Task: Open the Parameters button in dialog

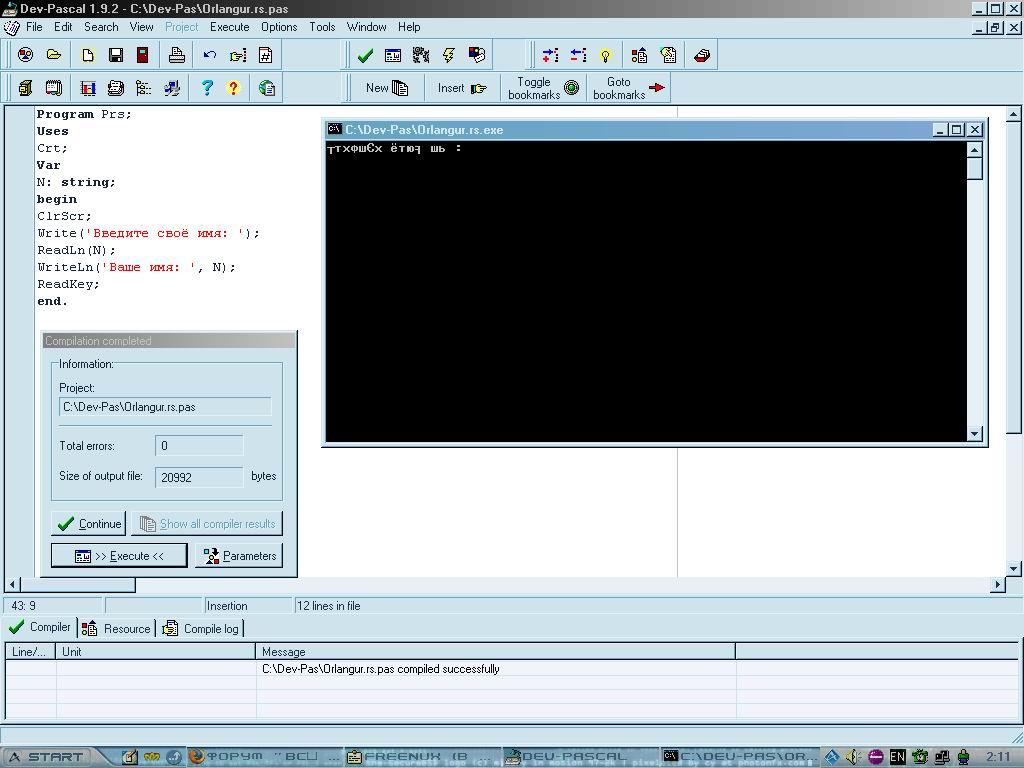Action: (x=240, y=556)
